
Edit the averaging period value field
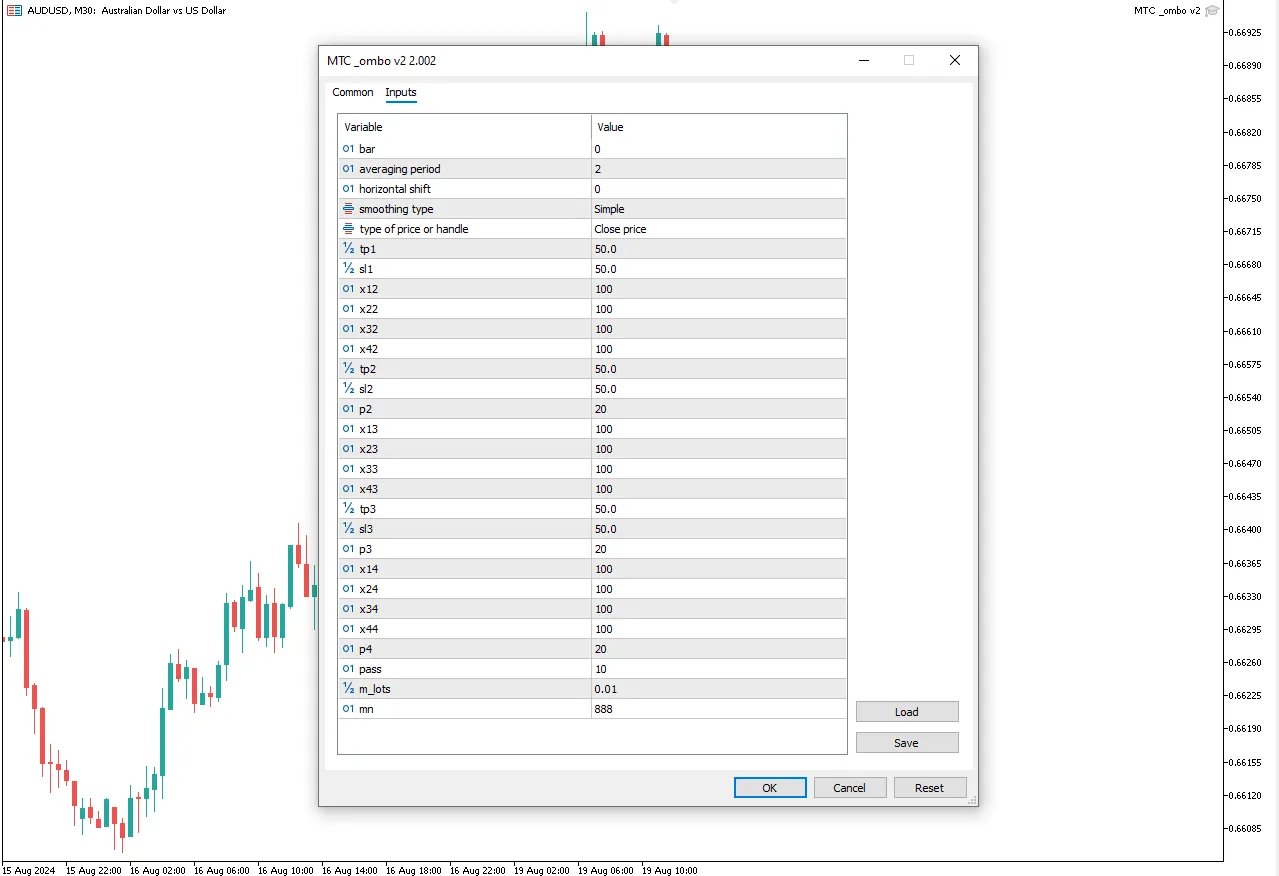tap(718, 169)
